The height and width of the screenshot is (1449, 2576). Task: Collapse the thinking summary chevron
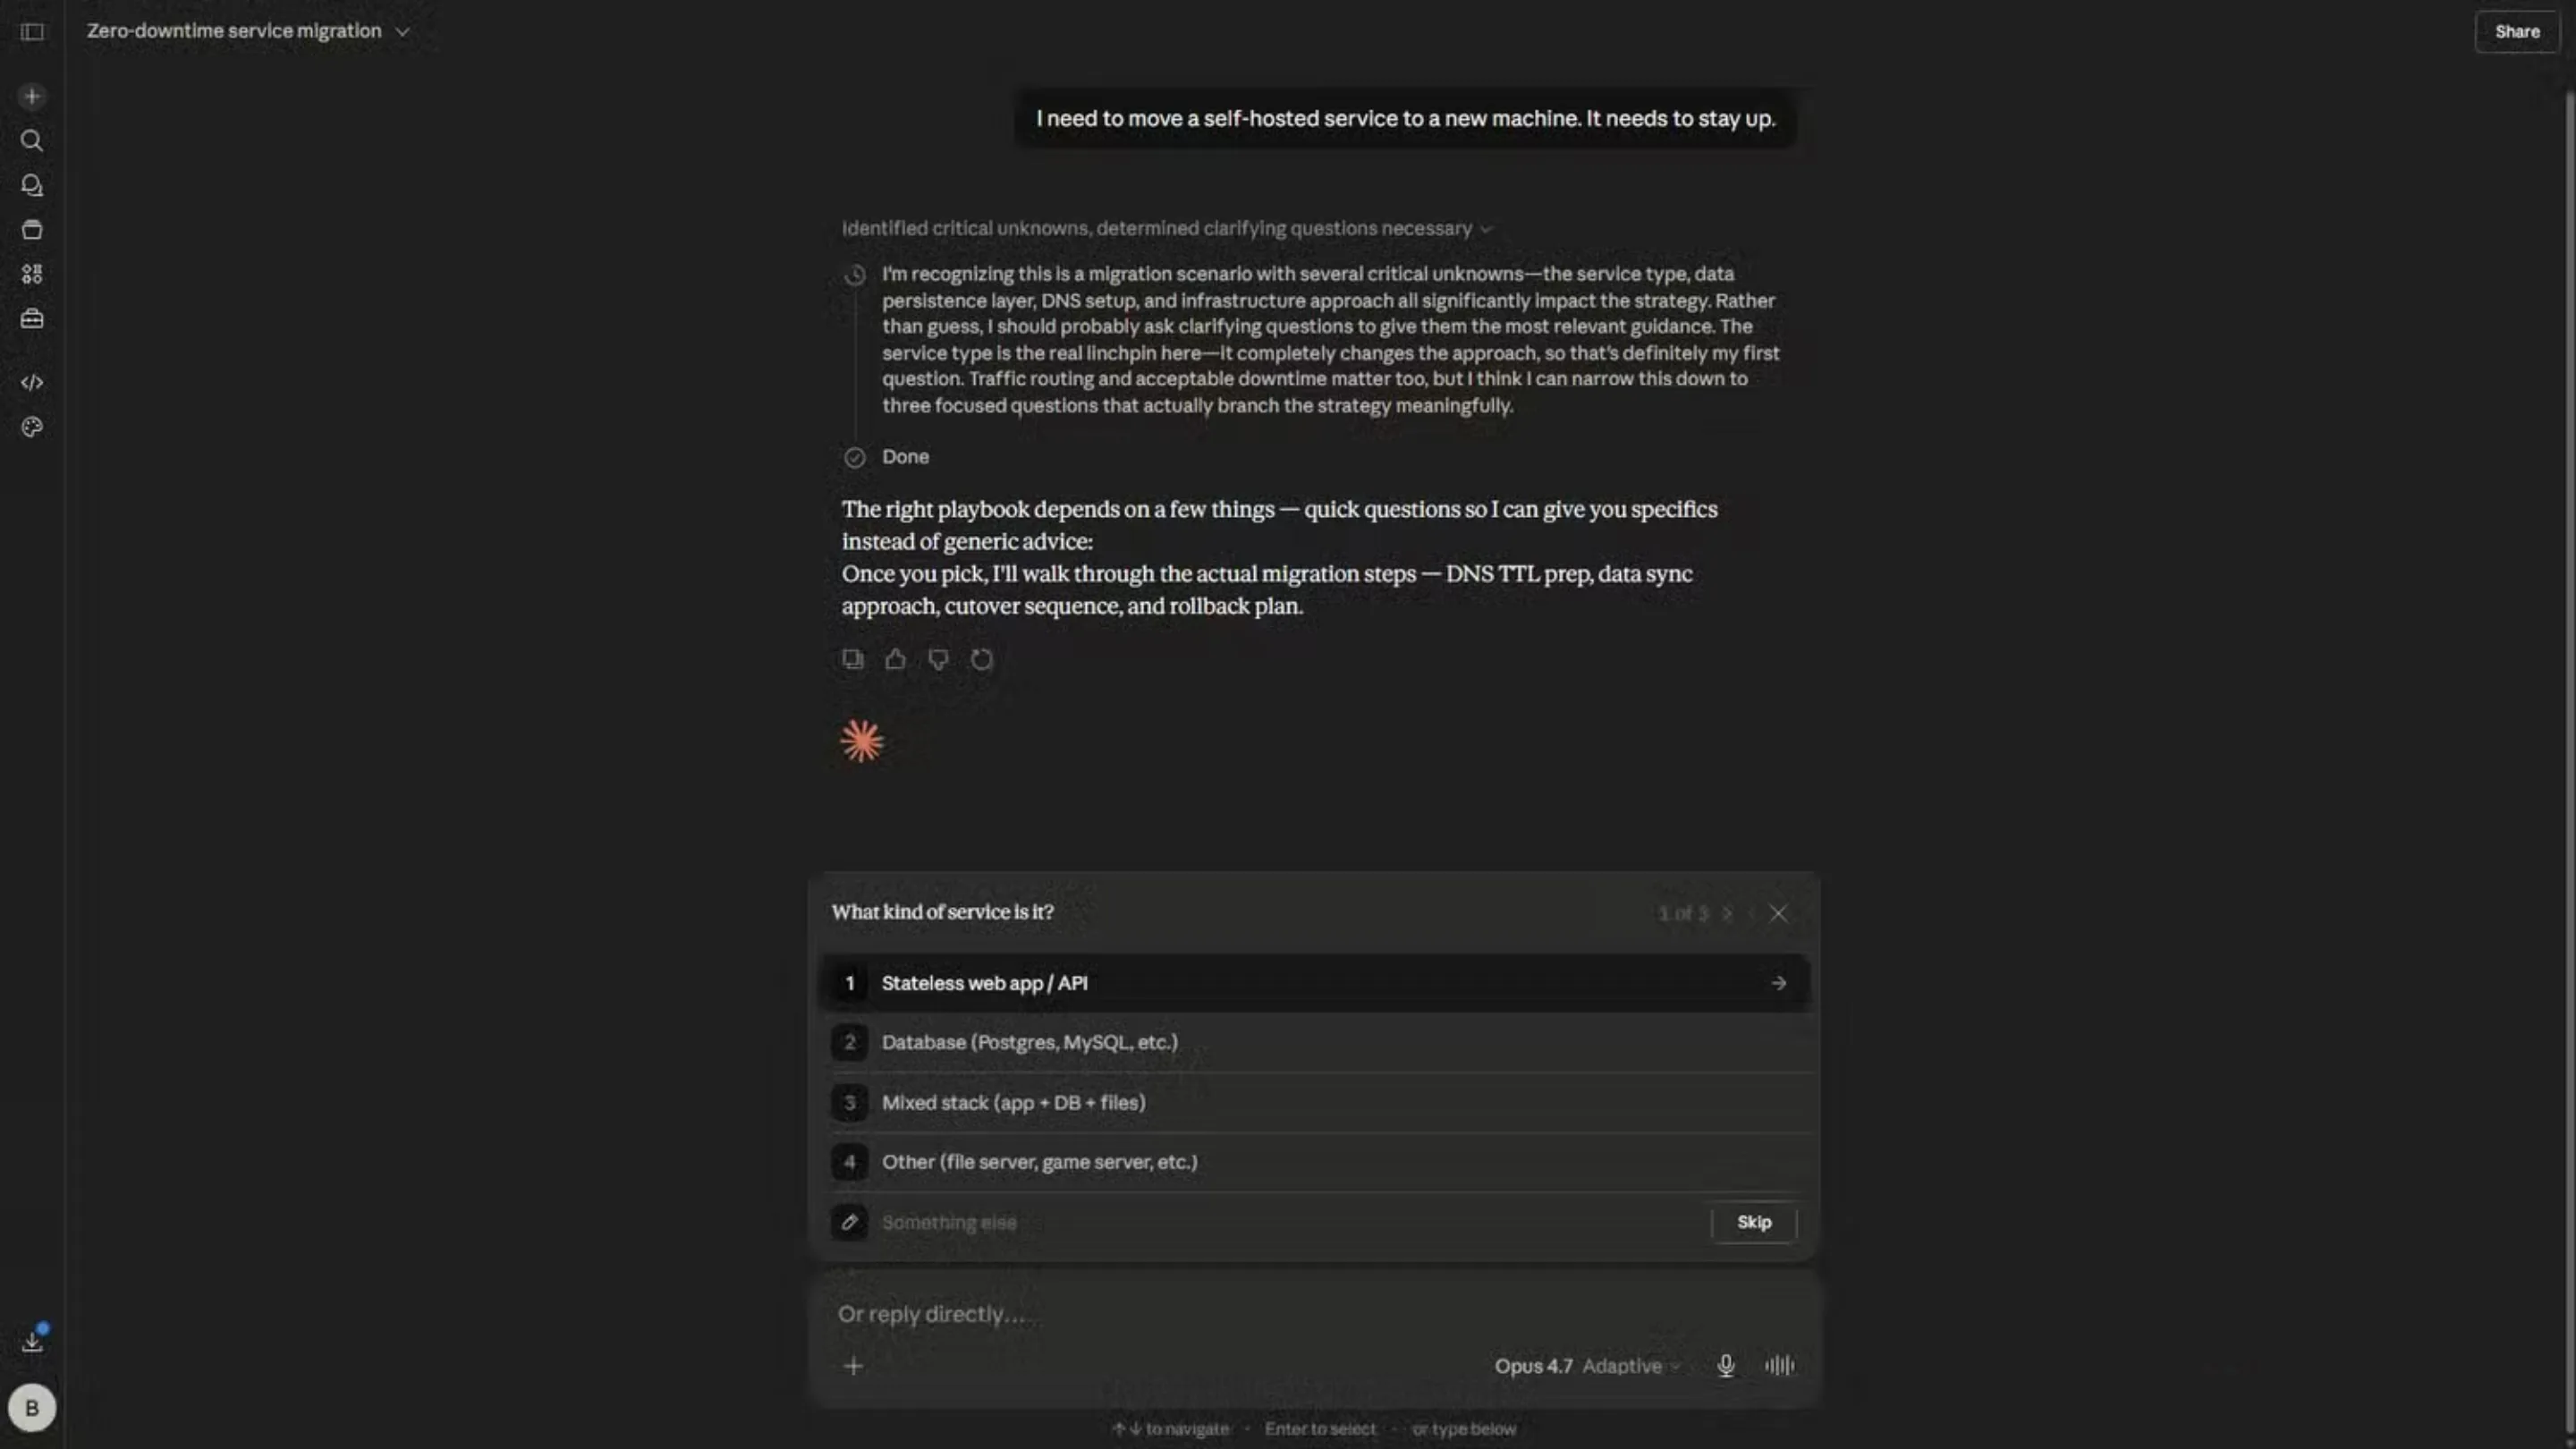(1486, 229)
